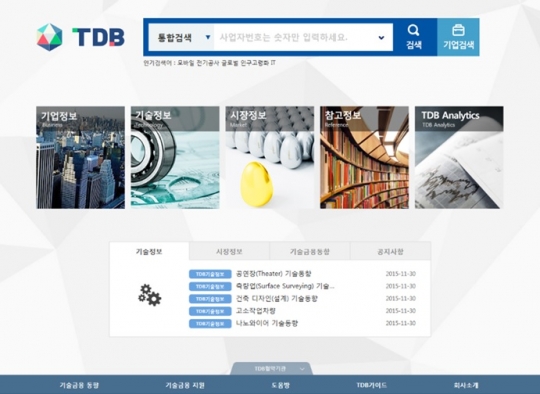The width and height of the screenshot is (540, 394).
Task: Click the magnifier 검색 search icon
Action: 414,37
